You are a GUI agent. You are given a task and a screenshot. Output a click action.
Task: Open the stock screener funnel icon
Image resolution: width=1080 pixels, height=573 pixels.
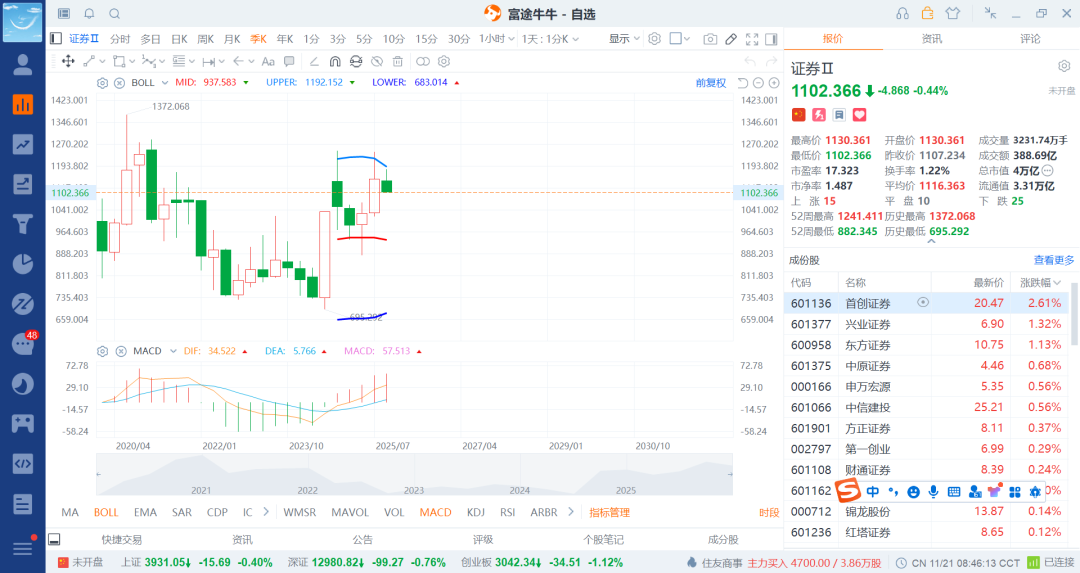[x=23, y=224]
